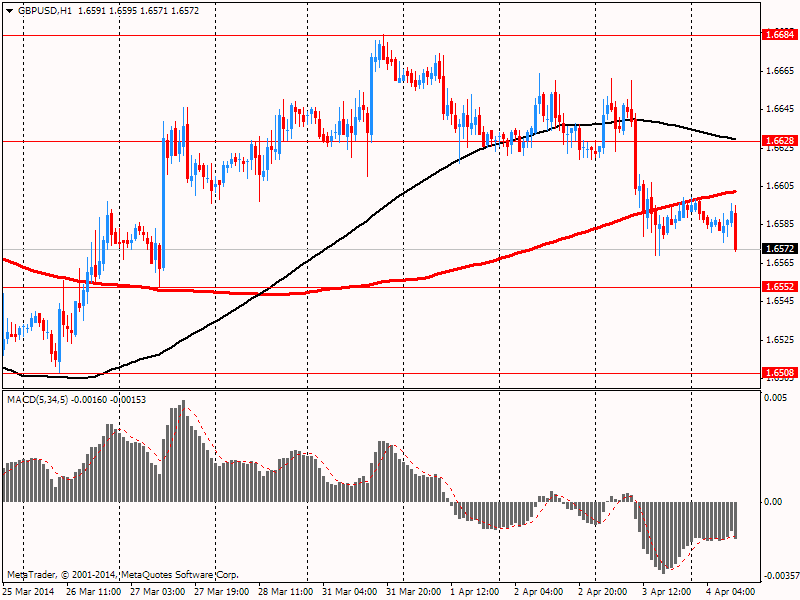Screen dimensions: 800x600
Task: Click the 27 Mar 03:00 time axis label
Action: (158, 592)
